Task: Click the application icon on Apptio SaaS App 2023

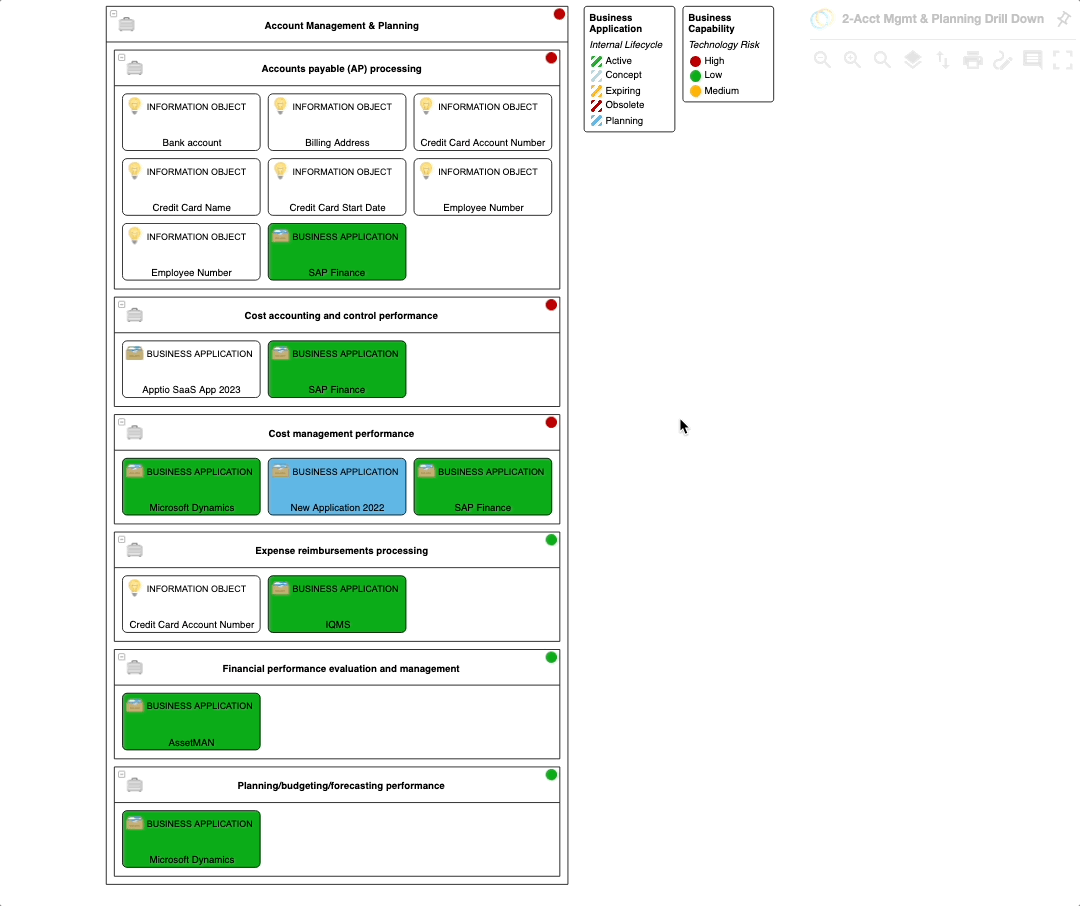Action: [135, 353]
